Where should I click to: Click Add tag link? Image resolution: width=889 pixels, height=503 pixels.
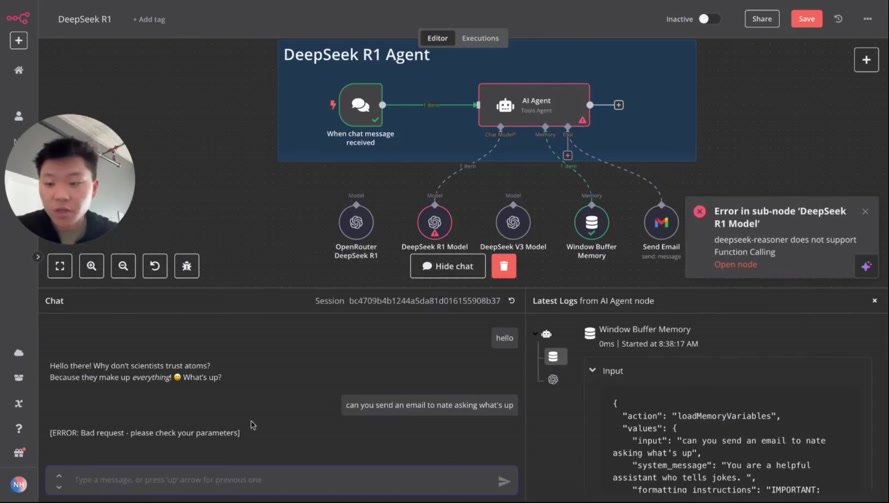point(149,19)
